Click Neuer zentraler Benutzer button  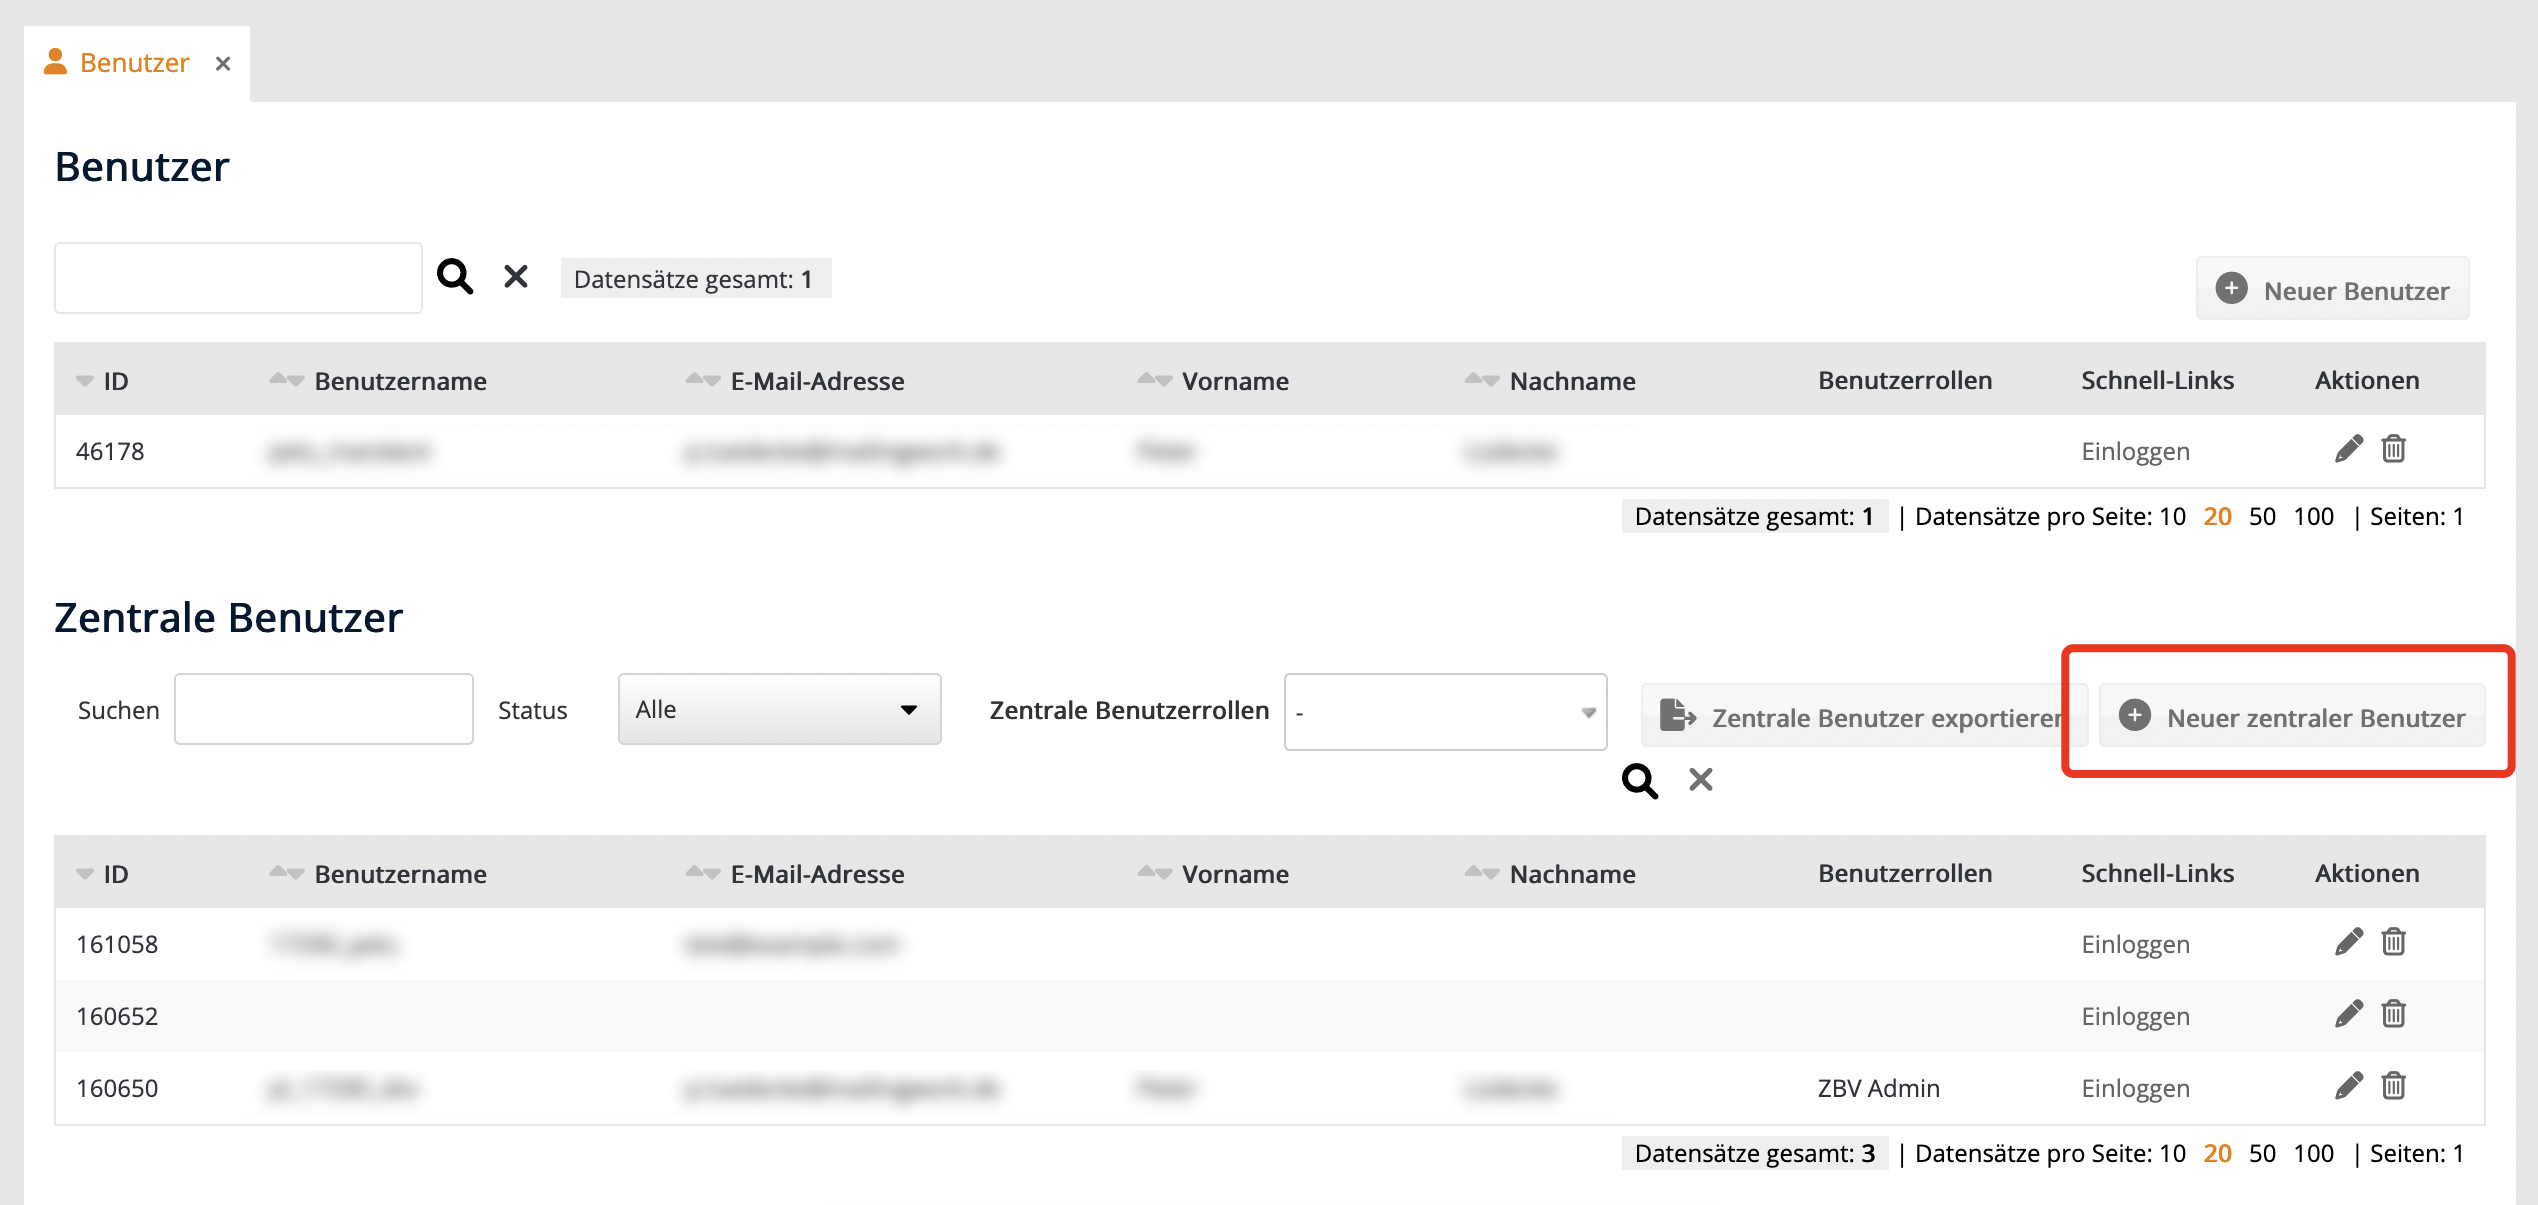2292,717
